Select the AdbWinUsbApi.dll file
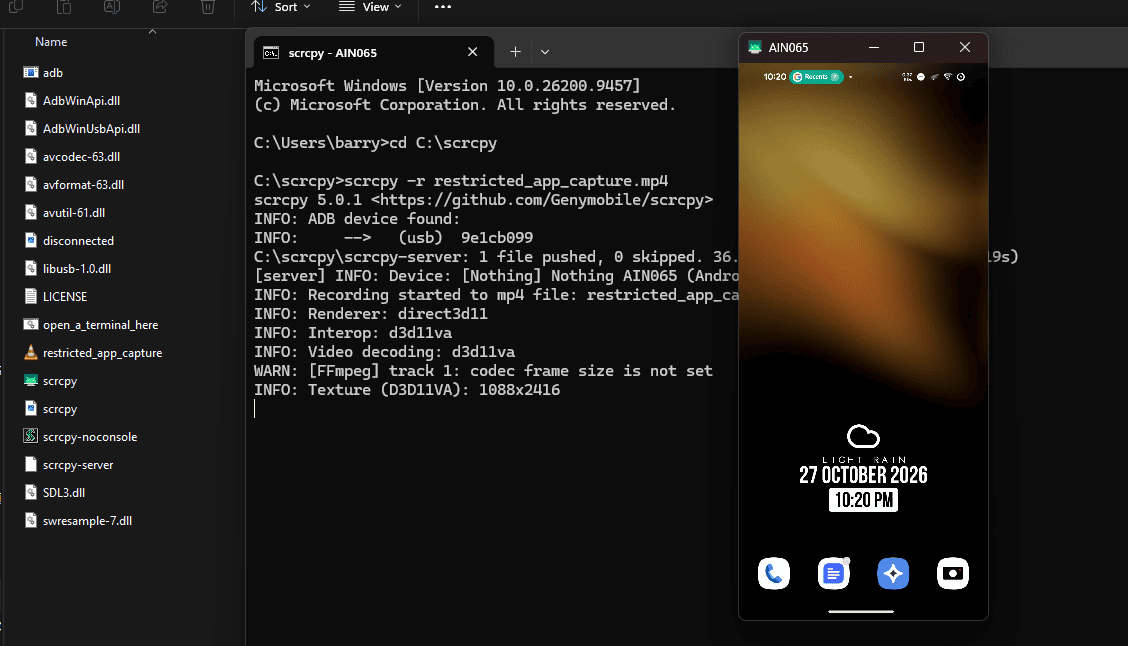Viewport: 1128px width, 646px height. [x=82, y=129]
